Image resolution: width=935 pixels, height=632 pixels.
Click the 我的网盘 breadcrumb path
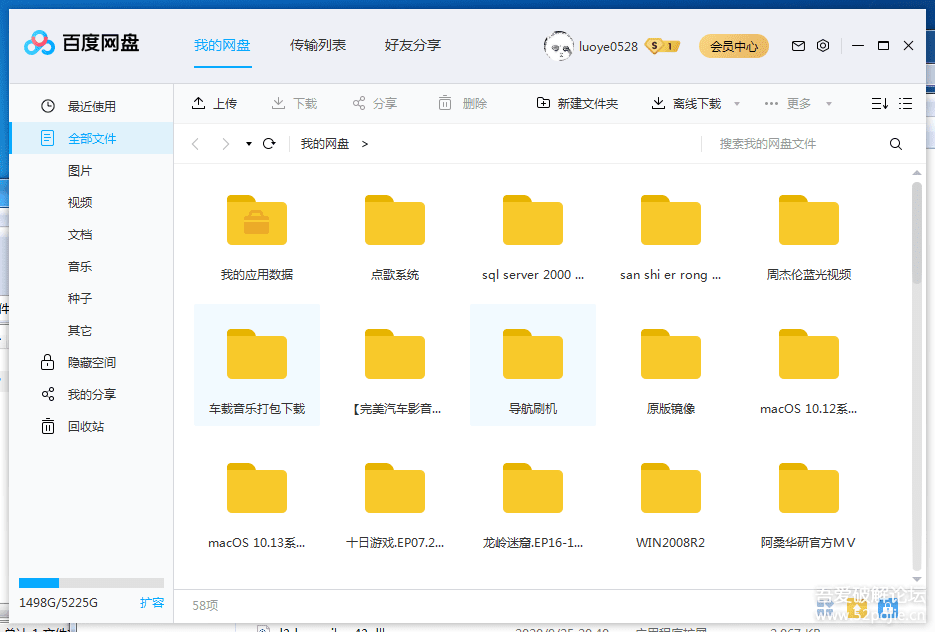[324, 144]
